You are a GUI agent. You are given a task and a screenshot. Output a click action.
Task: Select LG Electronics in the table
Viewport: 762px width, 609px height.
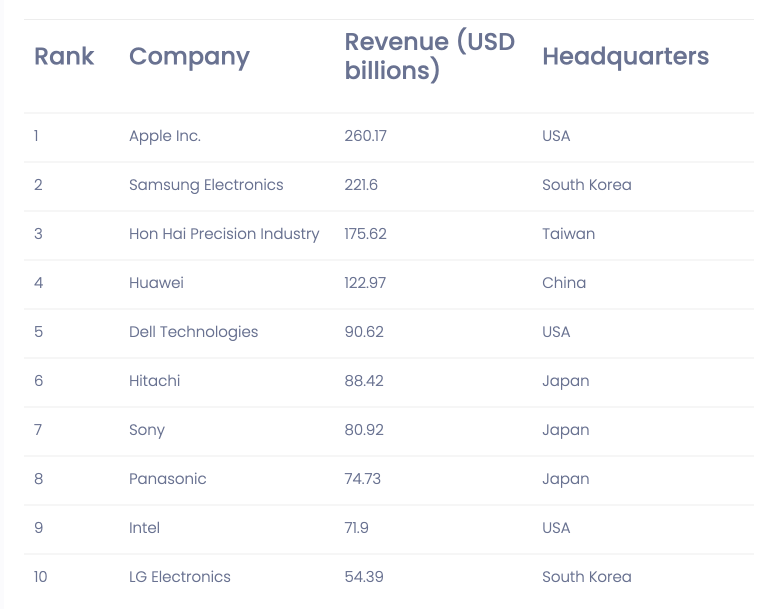tap(180, 577)
